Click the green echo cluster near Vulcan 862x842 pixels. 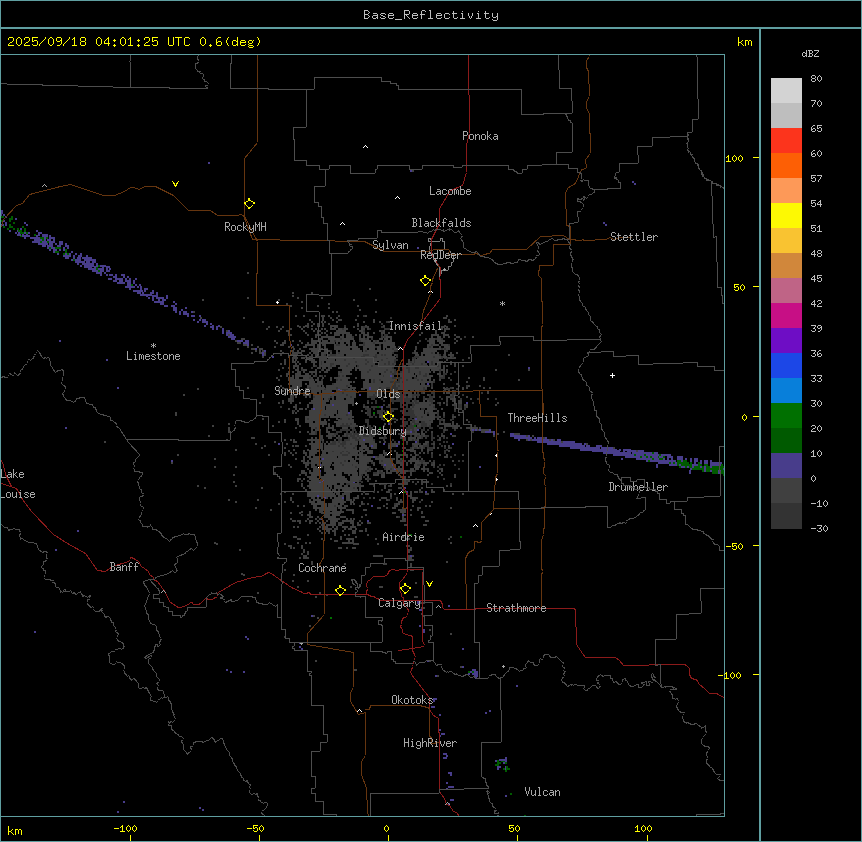click(502, 765)
